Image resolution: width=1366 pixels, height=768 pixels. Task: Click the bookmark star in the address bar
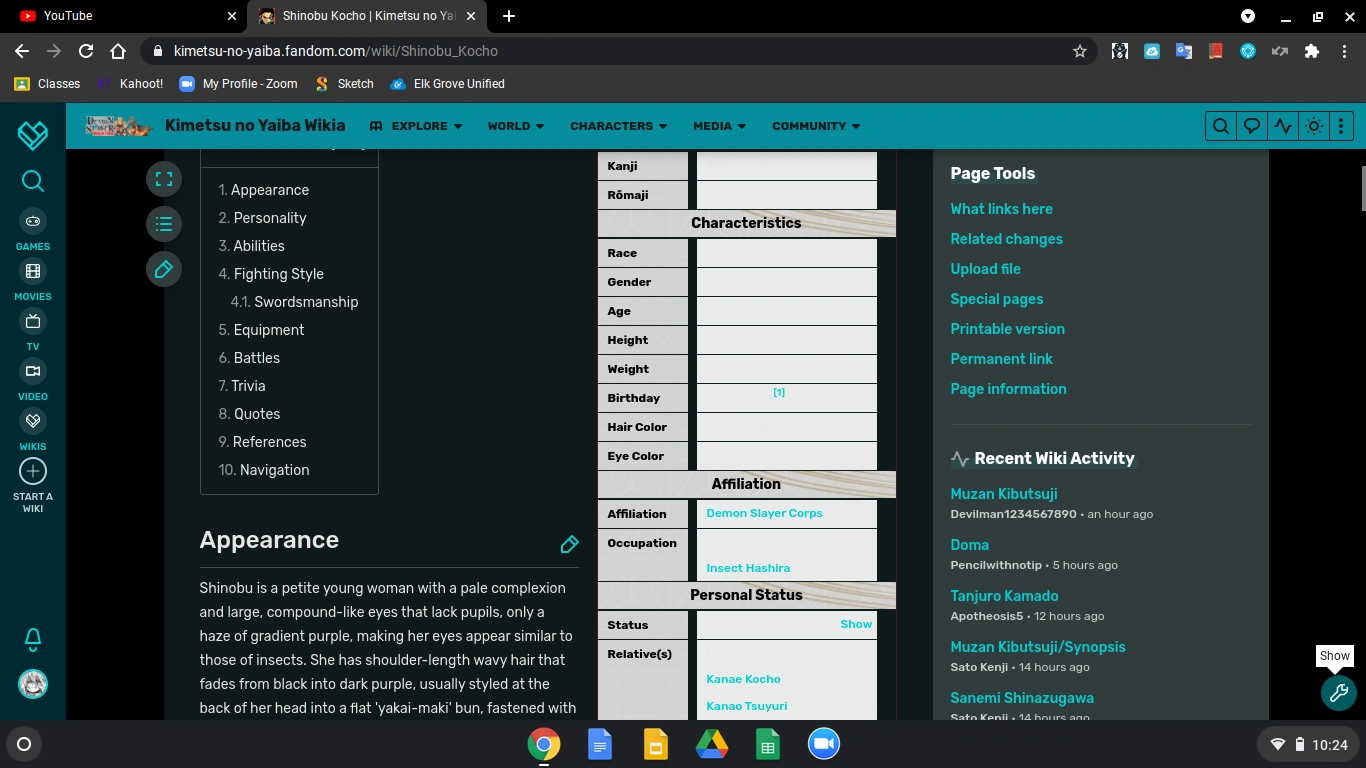tap(1079, 51)
